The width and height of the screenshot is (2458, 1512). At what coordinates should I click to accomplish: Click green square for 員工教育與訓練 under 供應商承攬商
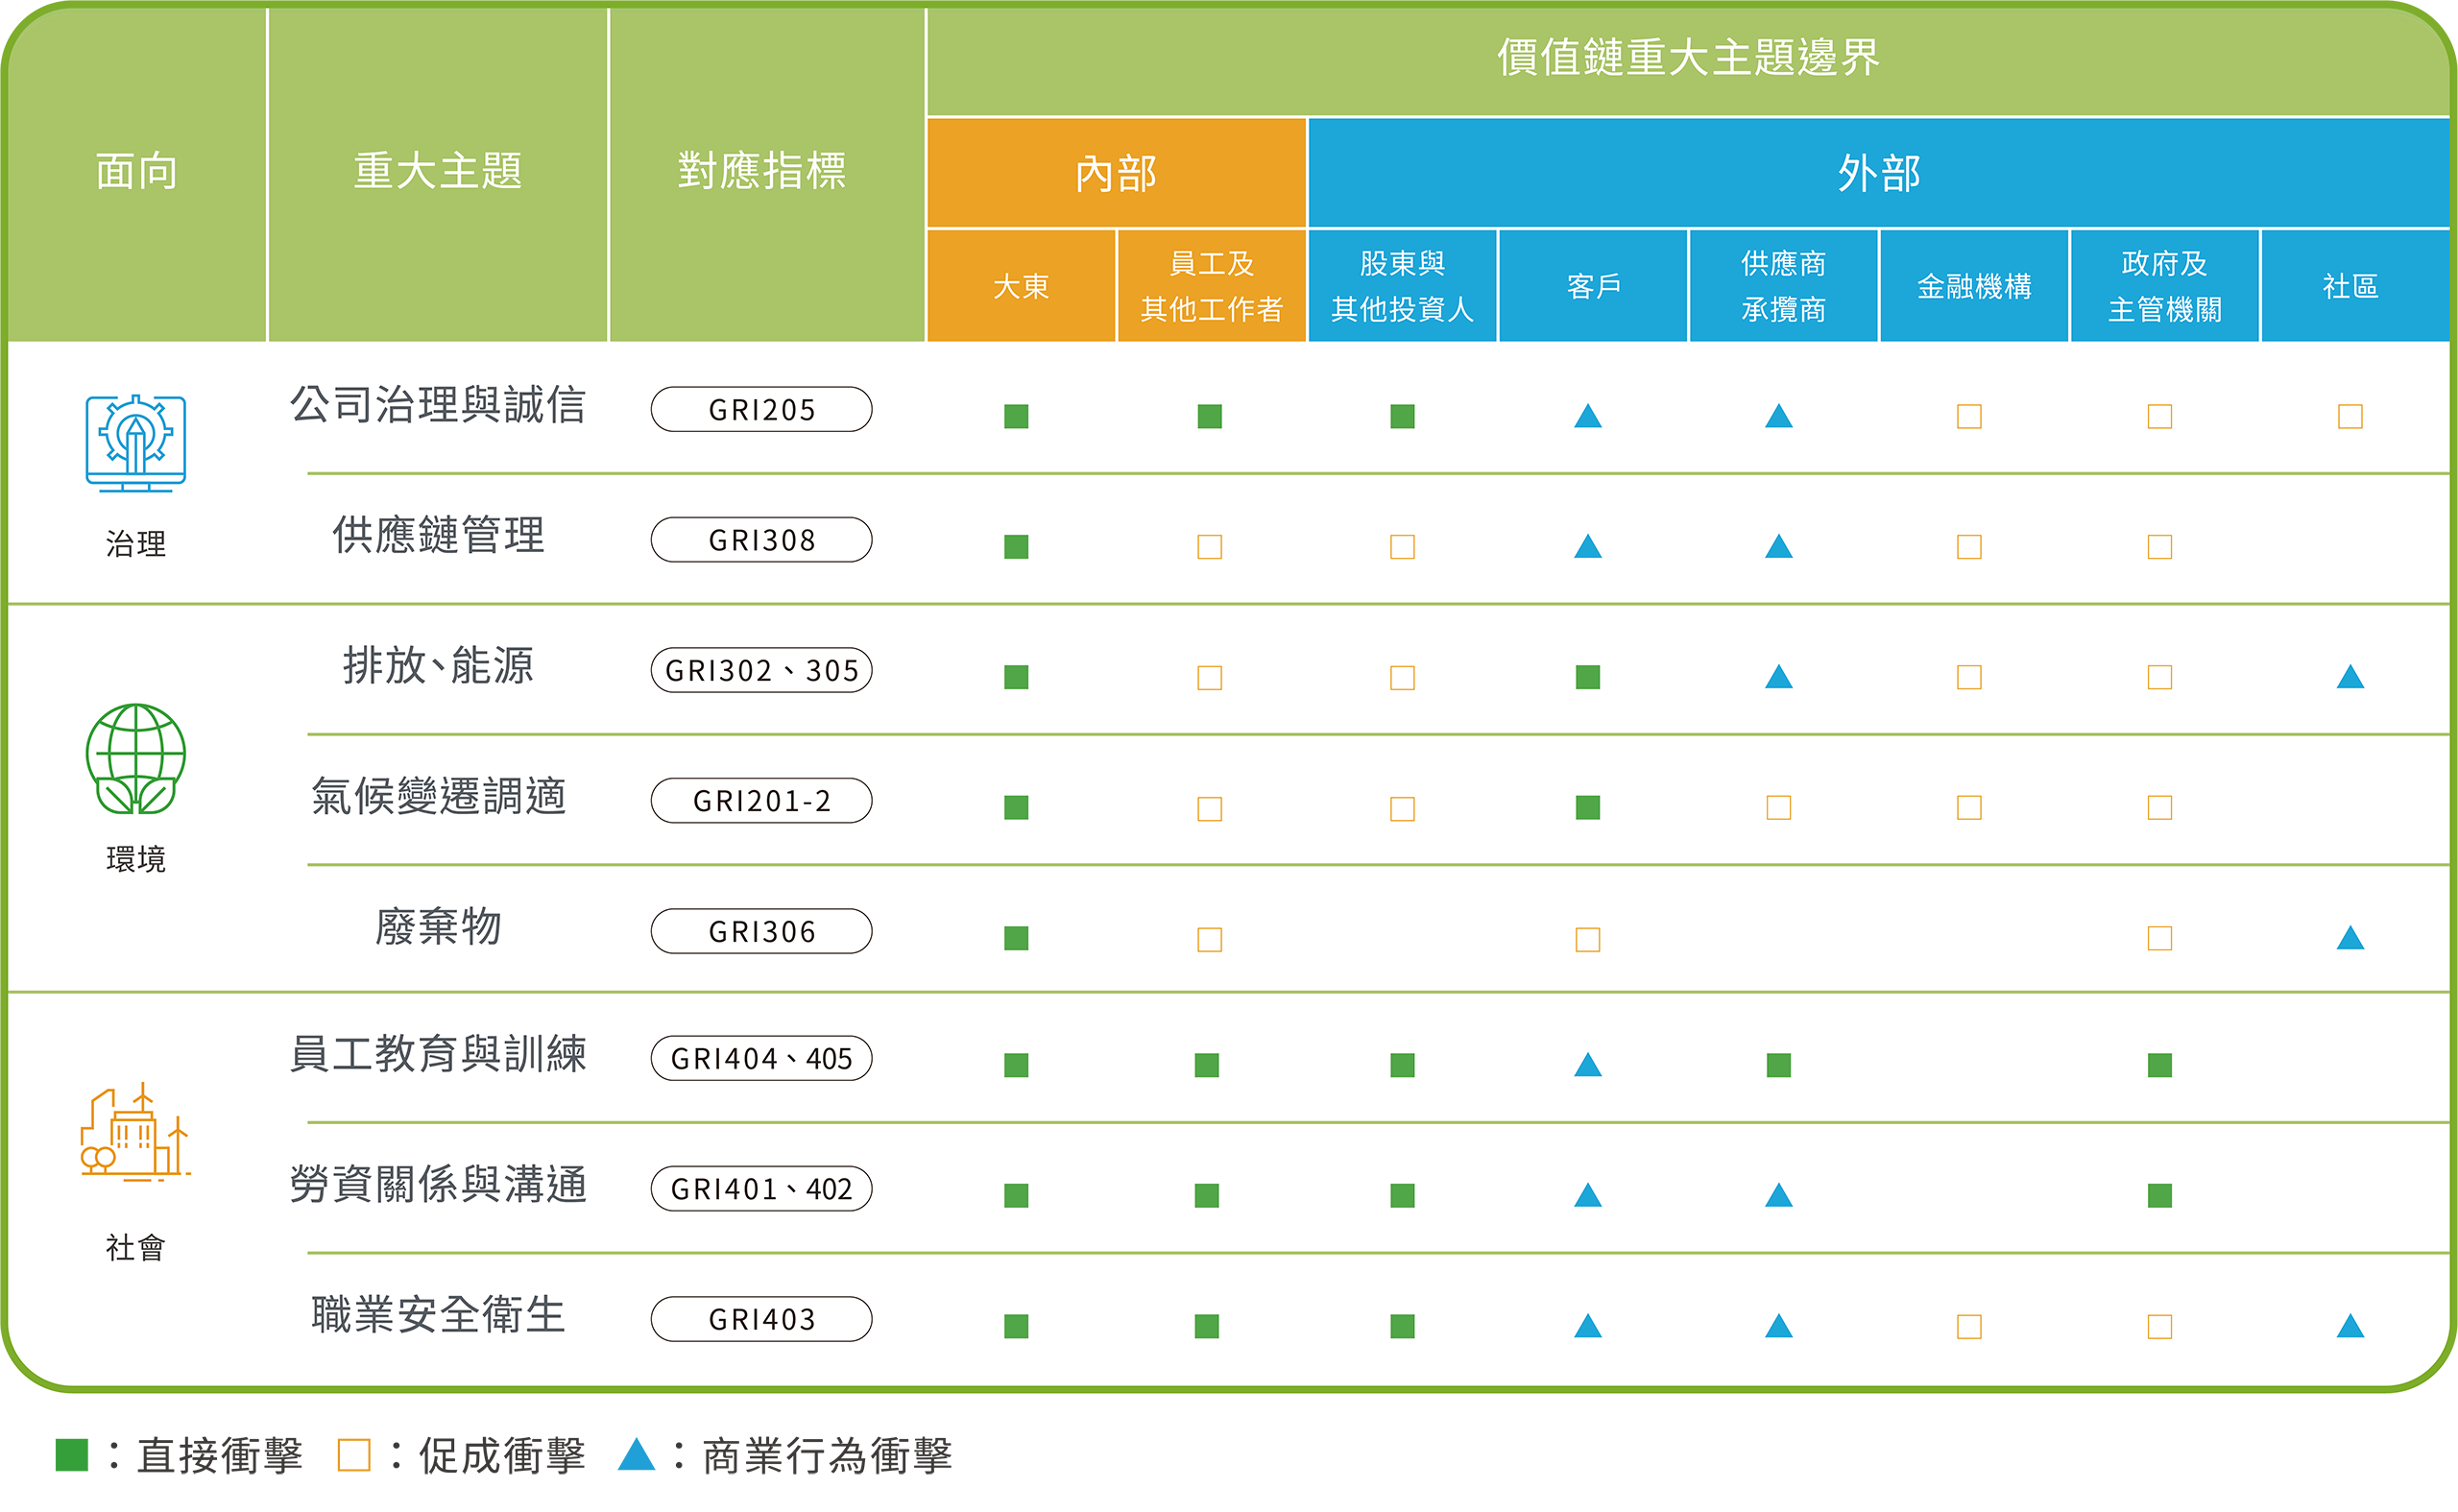(x=1778, y=1065)
